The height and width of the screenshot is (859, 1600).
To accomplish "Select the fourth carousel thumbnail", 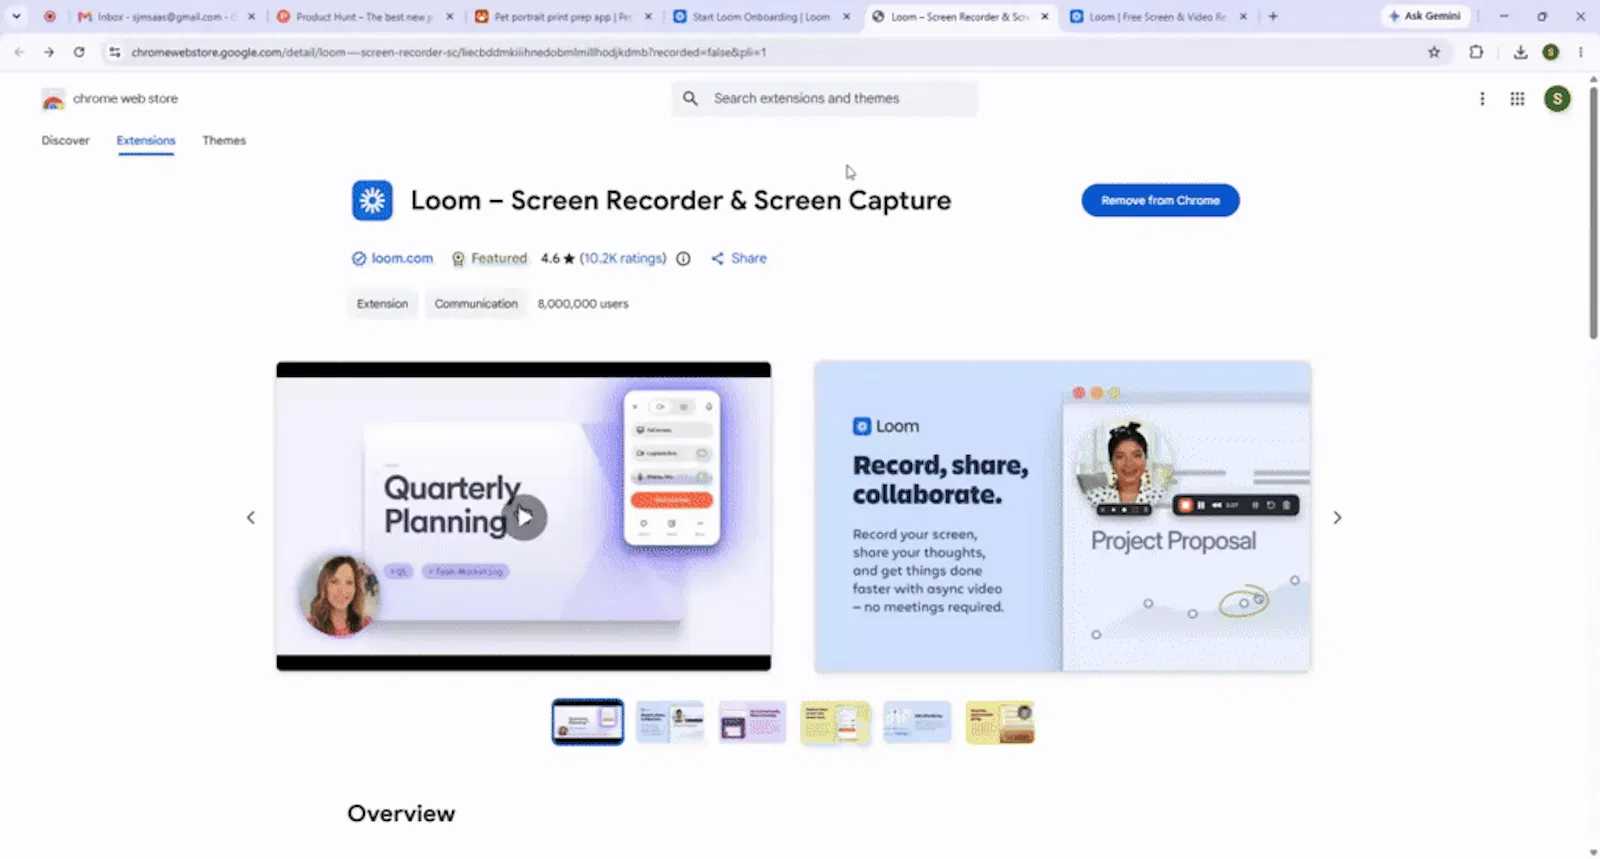I will 835,722.
